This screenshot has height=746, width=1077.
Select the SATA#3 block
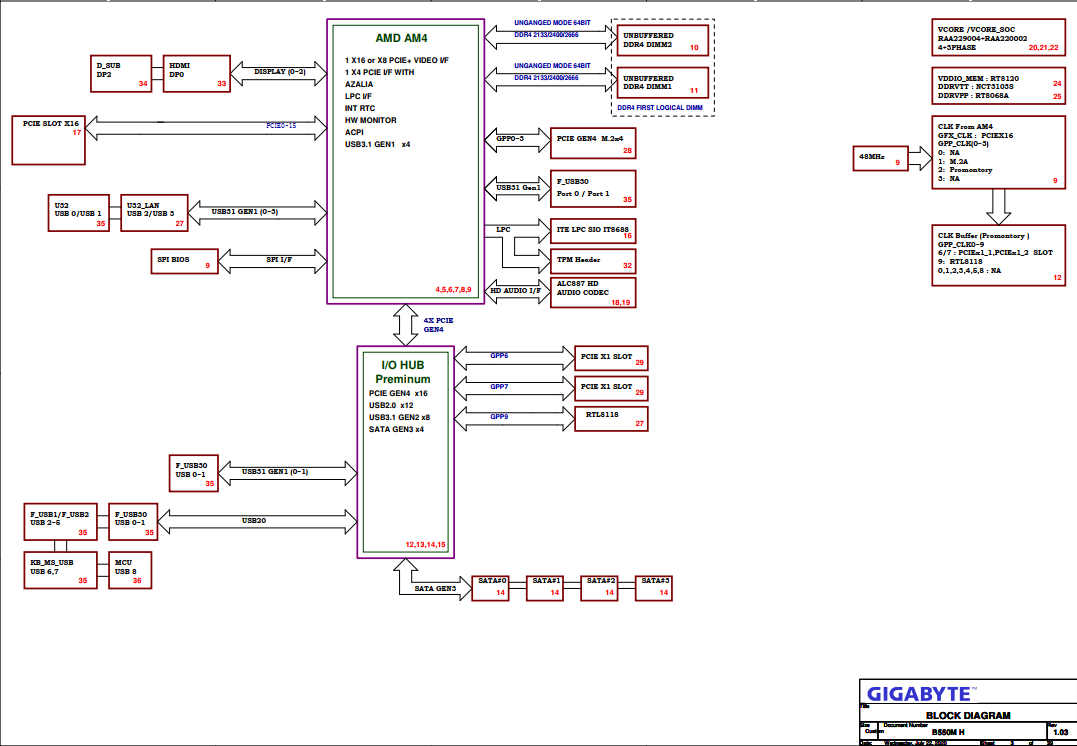tap(654, 588)
